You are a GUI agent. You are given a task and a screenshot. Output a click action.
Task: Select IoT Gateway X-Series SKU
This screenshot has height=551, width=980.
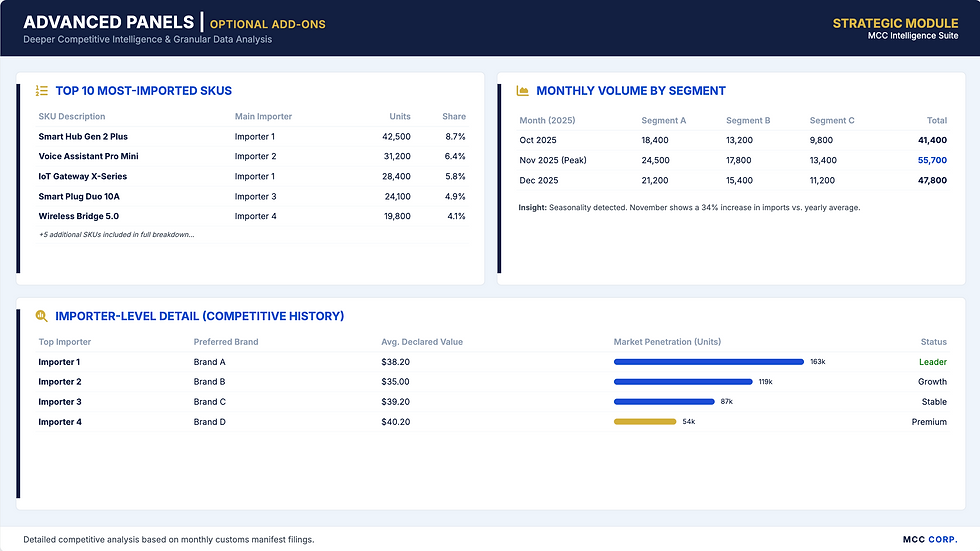point(82,176)
